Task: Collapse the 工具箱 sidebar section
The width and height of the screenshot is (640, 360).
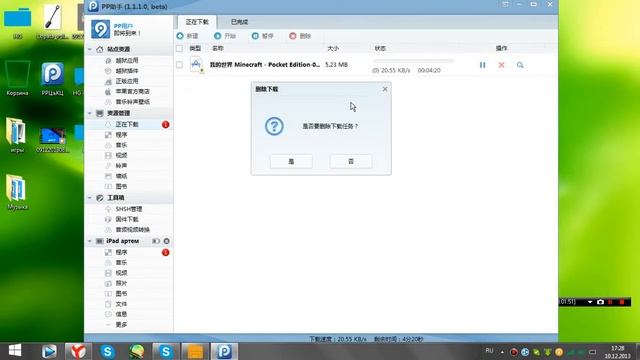Action: pyautogui.click(x=90, y=198)
